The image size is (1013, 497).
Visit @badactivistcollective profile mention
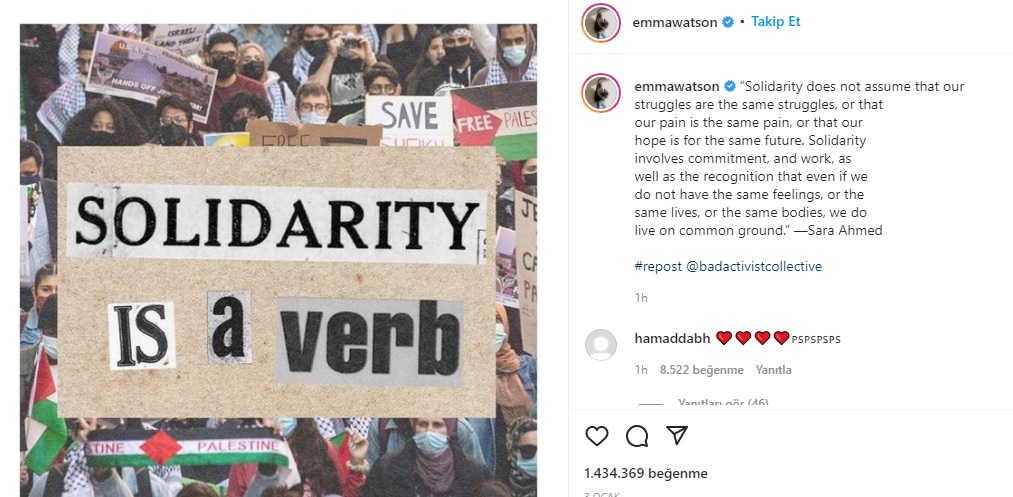tap(754, 266)
